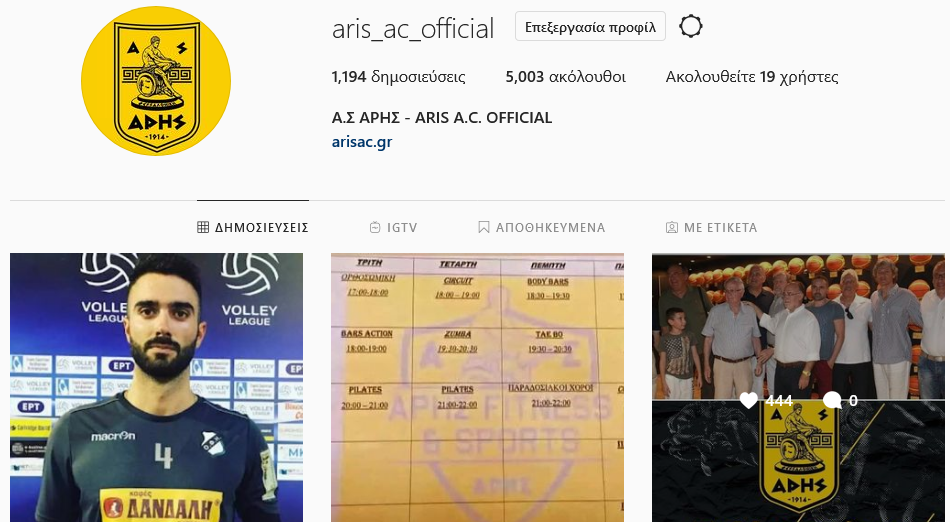
Task: Click the bookmark icon for ΑΠΟΘΗΚΕΥΜΕΝΑ
Action: (483, 227)
